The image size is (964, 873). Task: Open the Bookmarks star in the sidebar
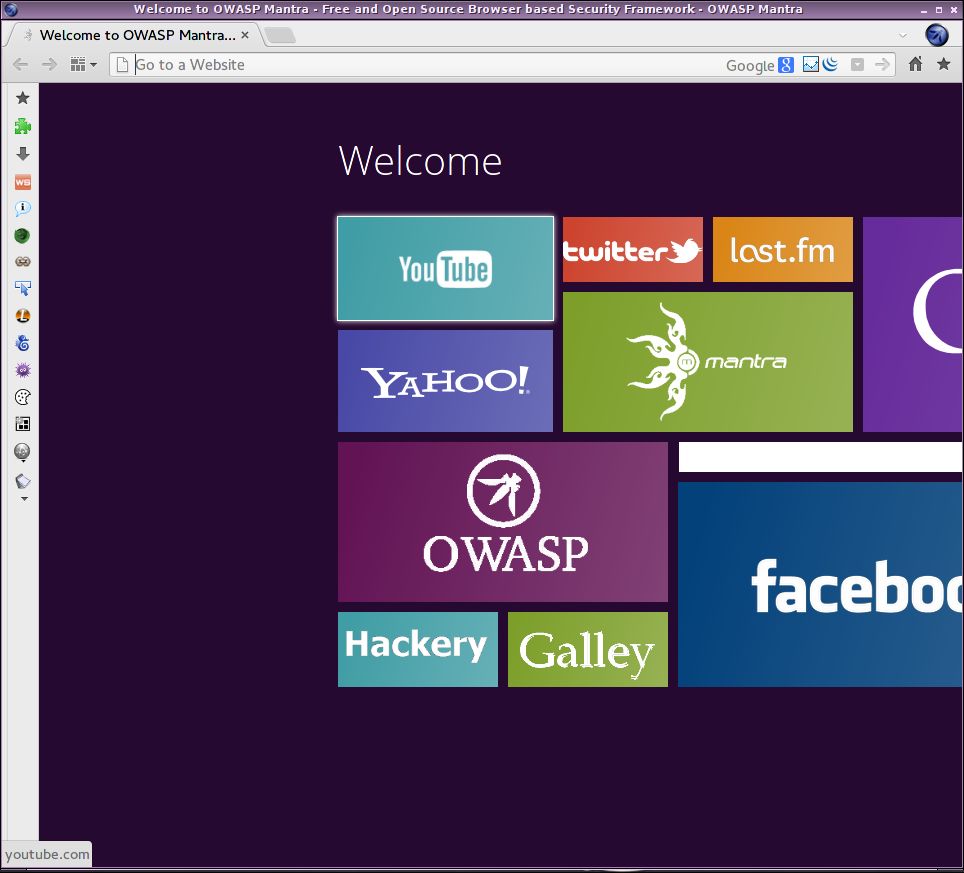tap(23, 98)
